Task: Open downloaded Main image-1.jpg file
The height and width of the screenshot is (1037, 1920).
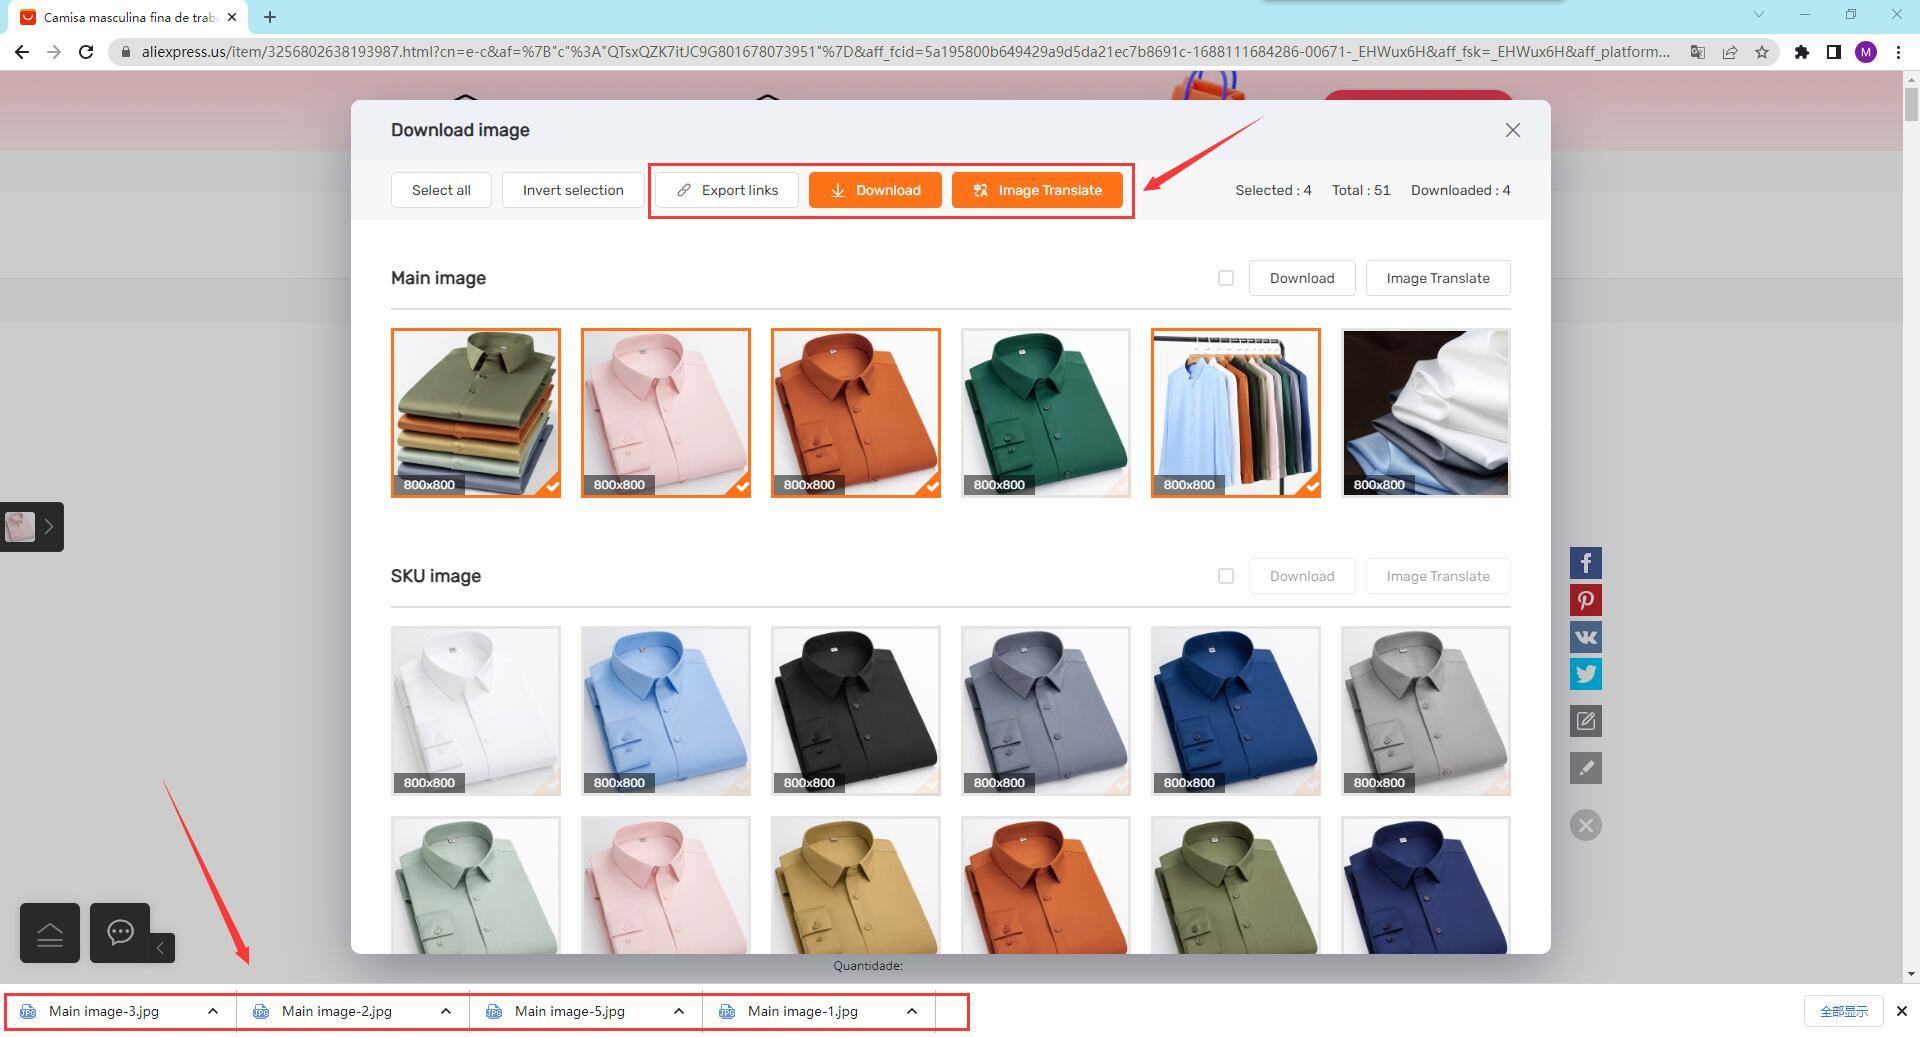Action: coord(803,1011)
